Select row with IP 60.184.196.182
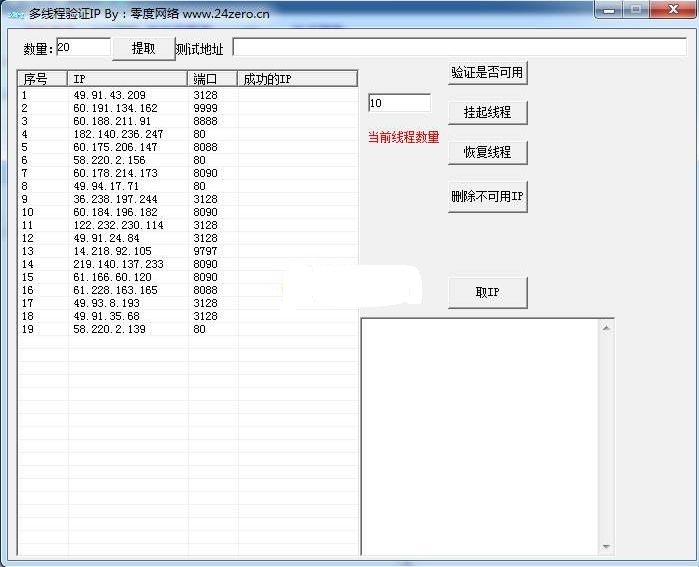Screen dimensions: 699x567 [188, 212]
